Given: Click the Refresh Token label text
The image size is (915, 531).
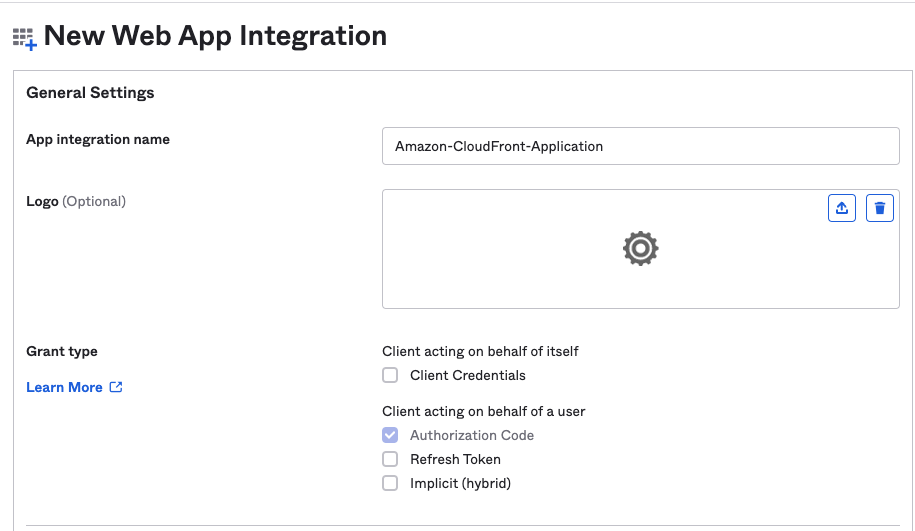Looking at the screenshot, I should tap(455, 459).
